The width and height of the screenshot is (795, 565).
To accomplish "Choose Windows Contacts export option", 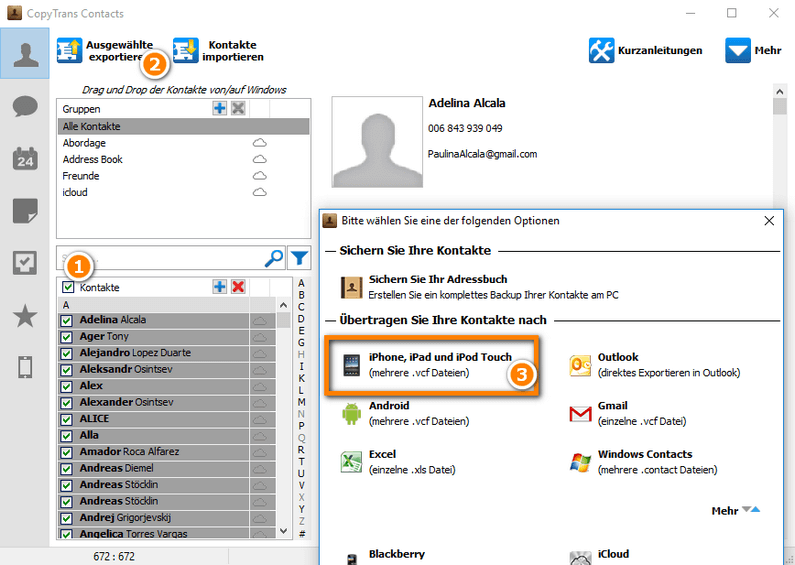I will point(643,462).
